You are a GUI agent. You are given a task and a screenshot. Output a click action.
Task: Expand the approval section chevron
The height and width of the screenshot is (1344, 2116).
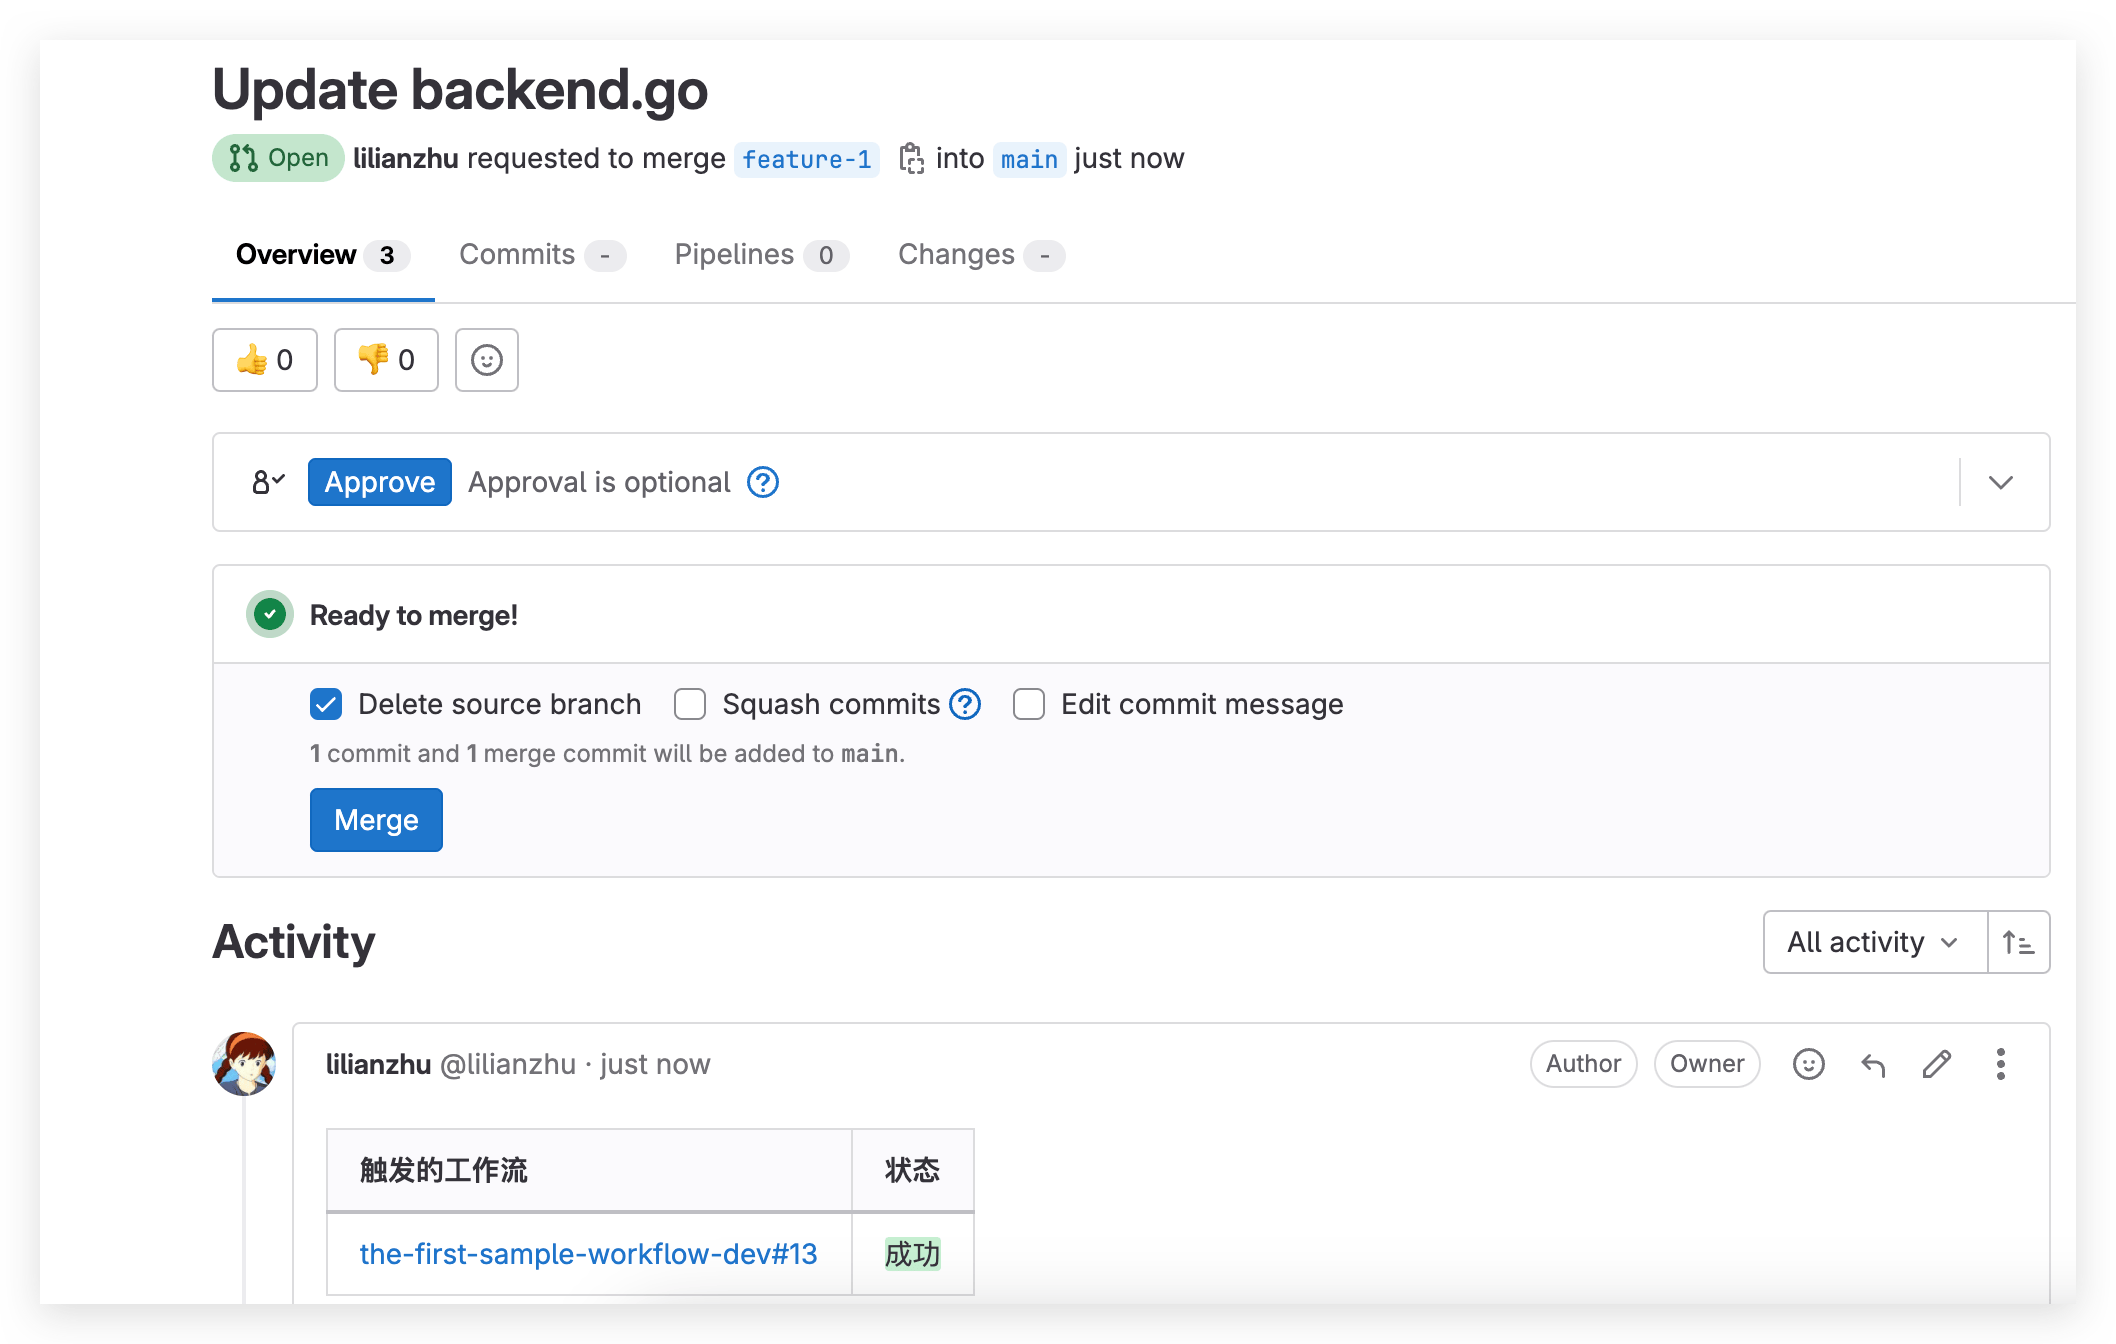click(2001, 483)
